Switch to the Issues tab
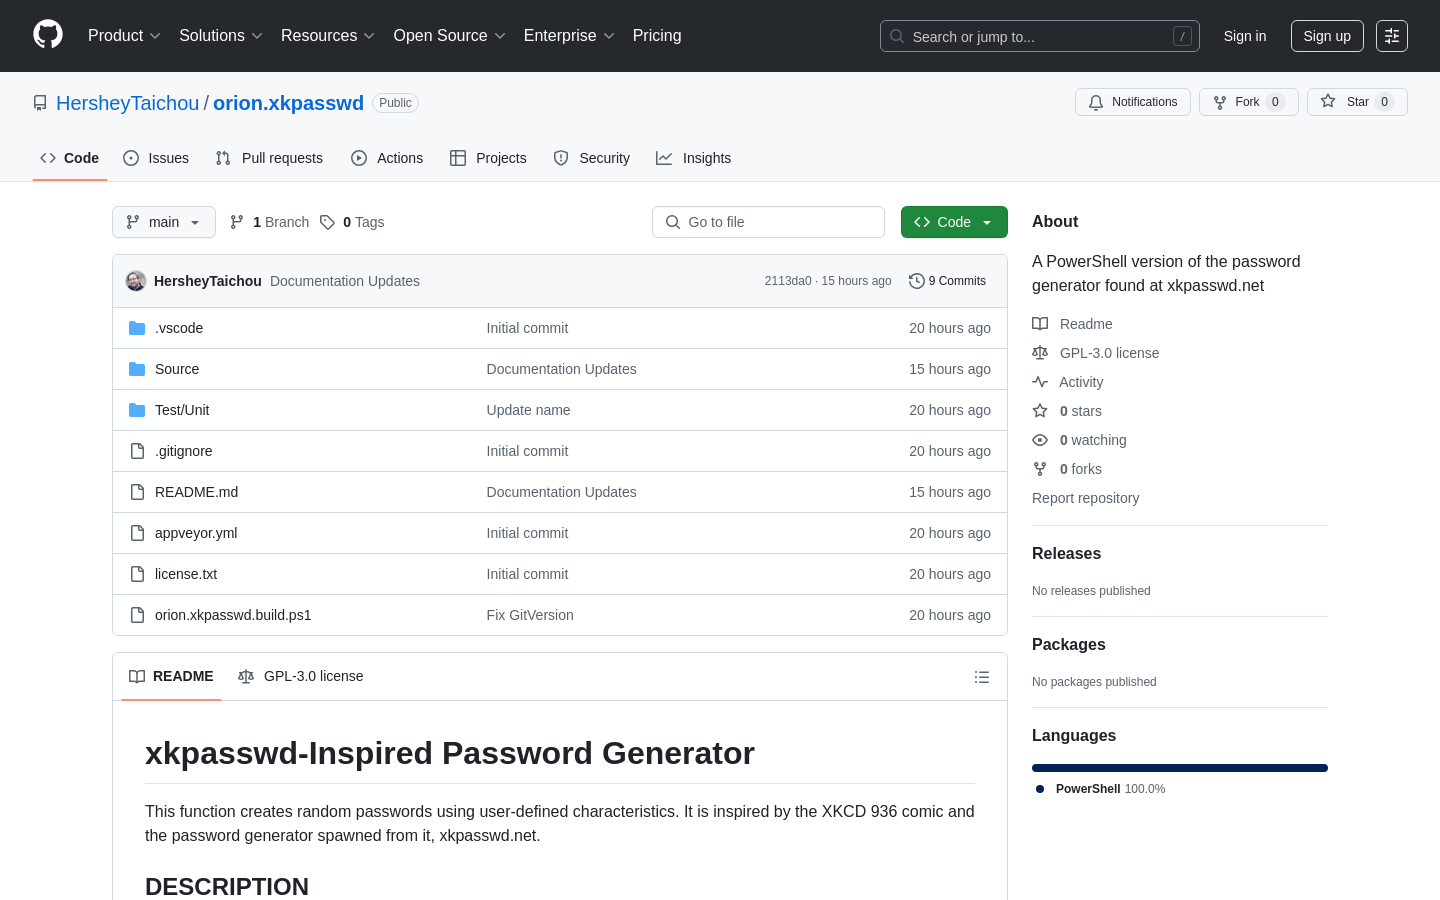The width and height of the screenshot is (1440, 900). (x=156, y=158)
